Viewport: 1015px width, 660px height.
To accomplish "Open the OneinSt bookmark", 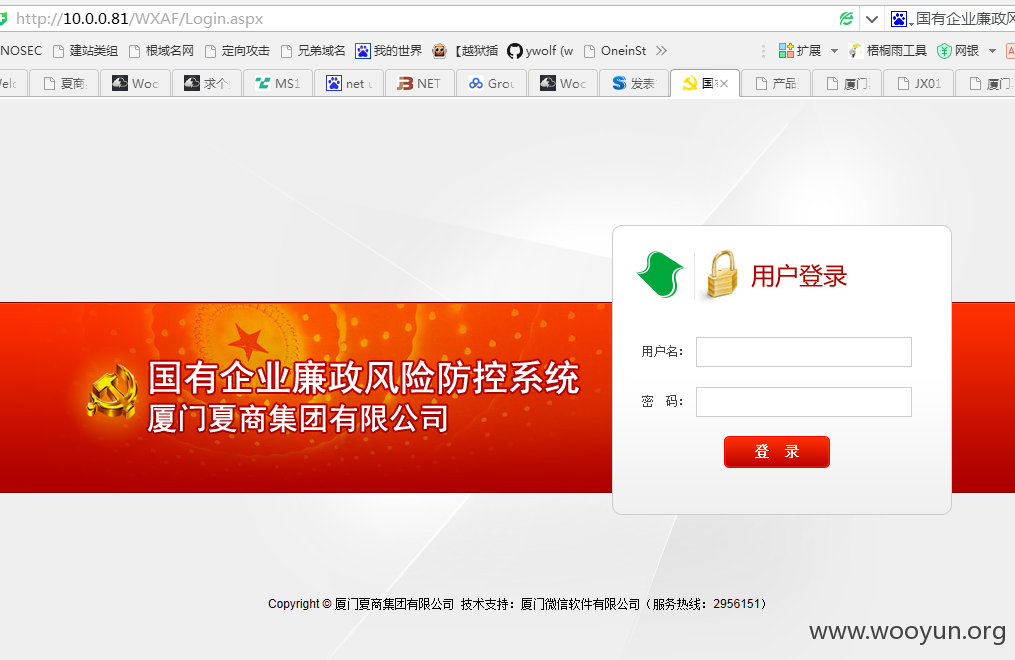I will (615, 50).
